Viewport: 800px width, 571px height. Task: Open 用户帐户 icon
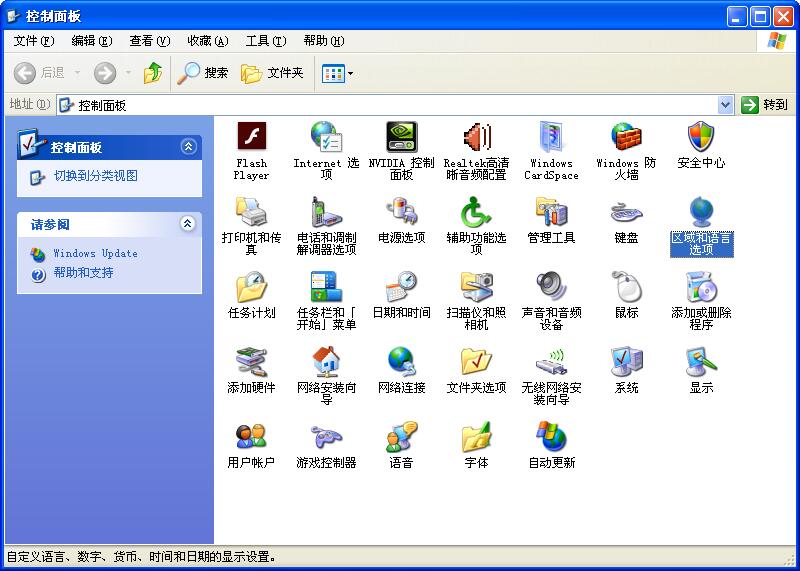tap(252, 437)
